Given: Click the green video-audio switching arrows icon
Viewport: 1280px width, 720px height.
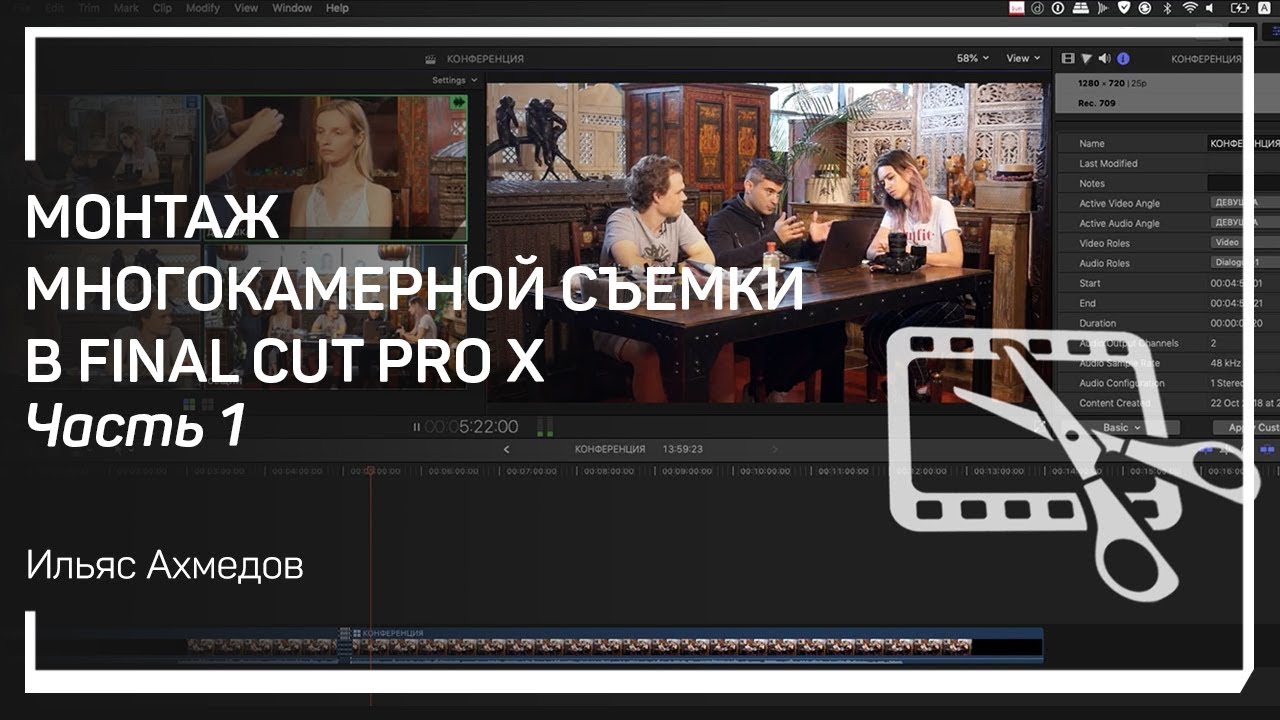Looking at the screenshot, I should (459, 102).
